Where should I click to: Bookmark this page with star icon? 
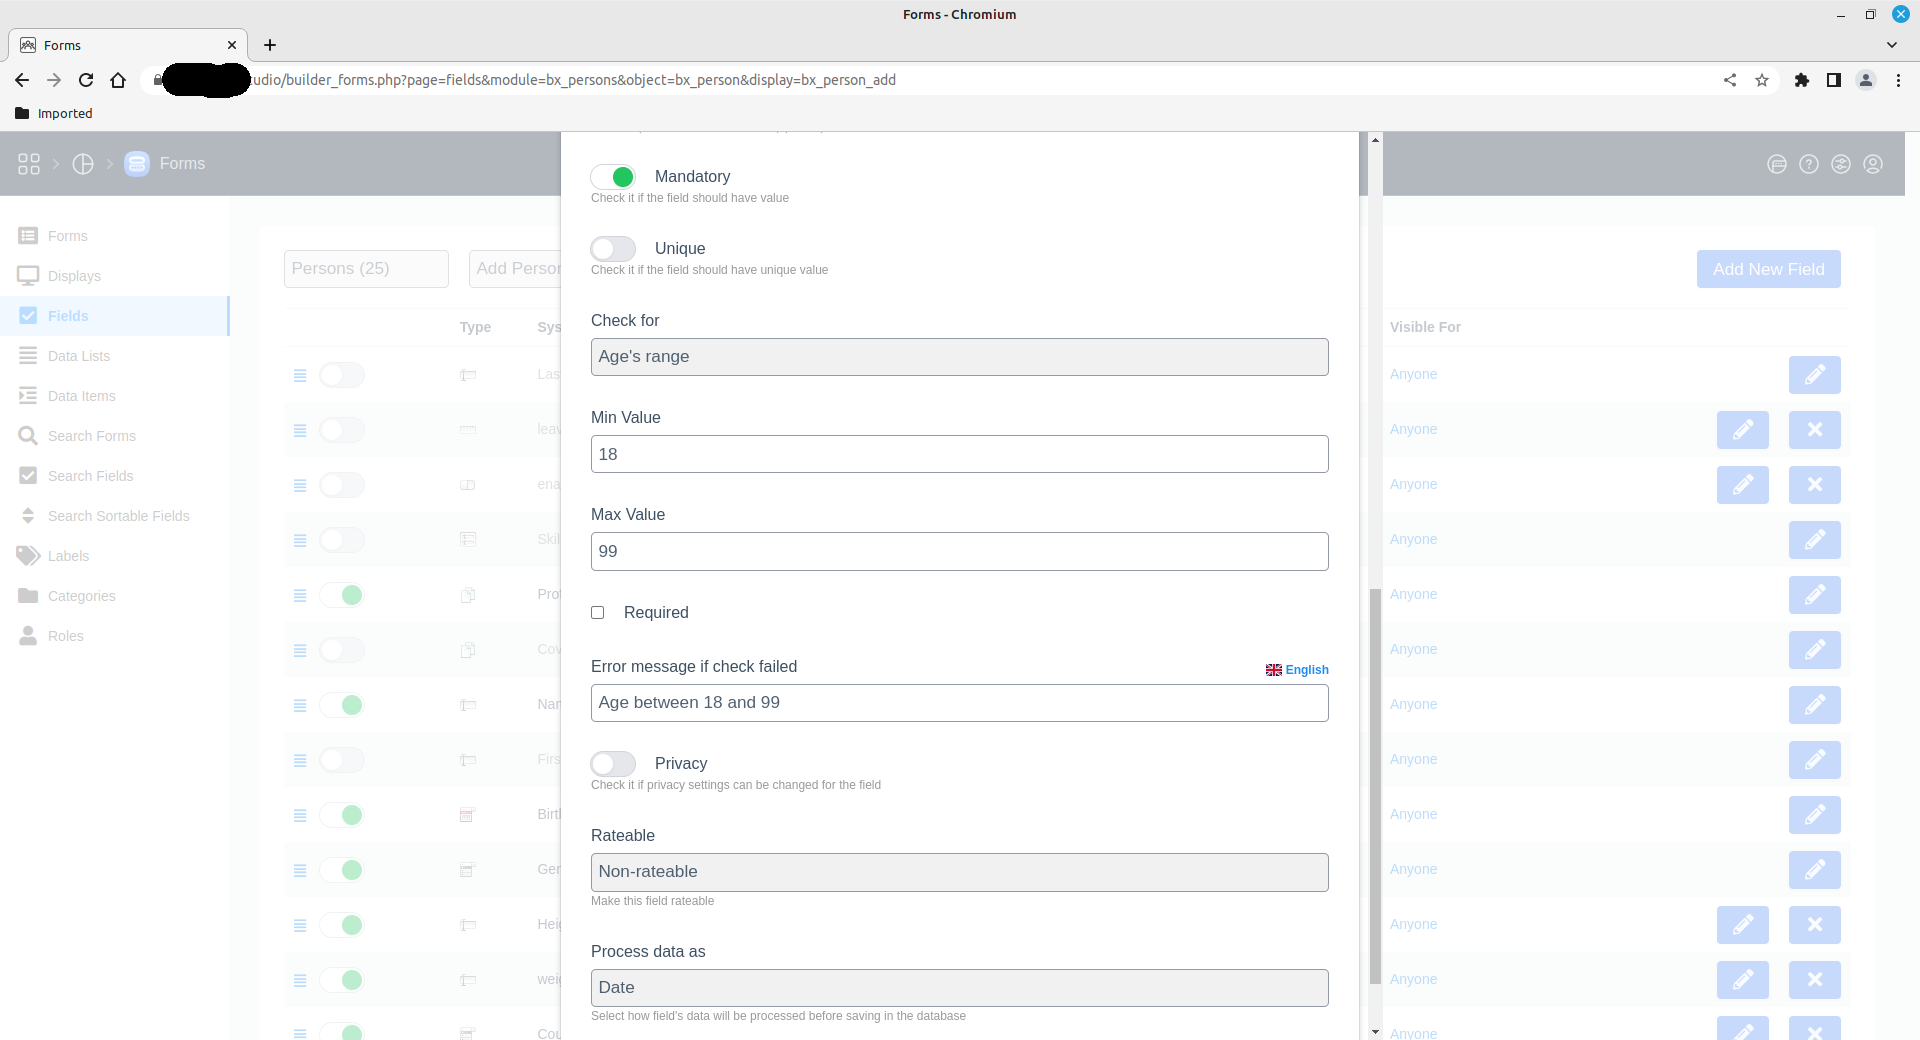pyautogui.click(x=1762, y=80)
